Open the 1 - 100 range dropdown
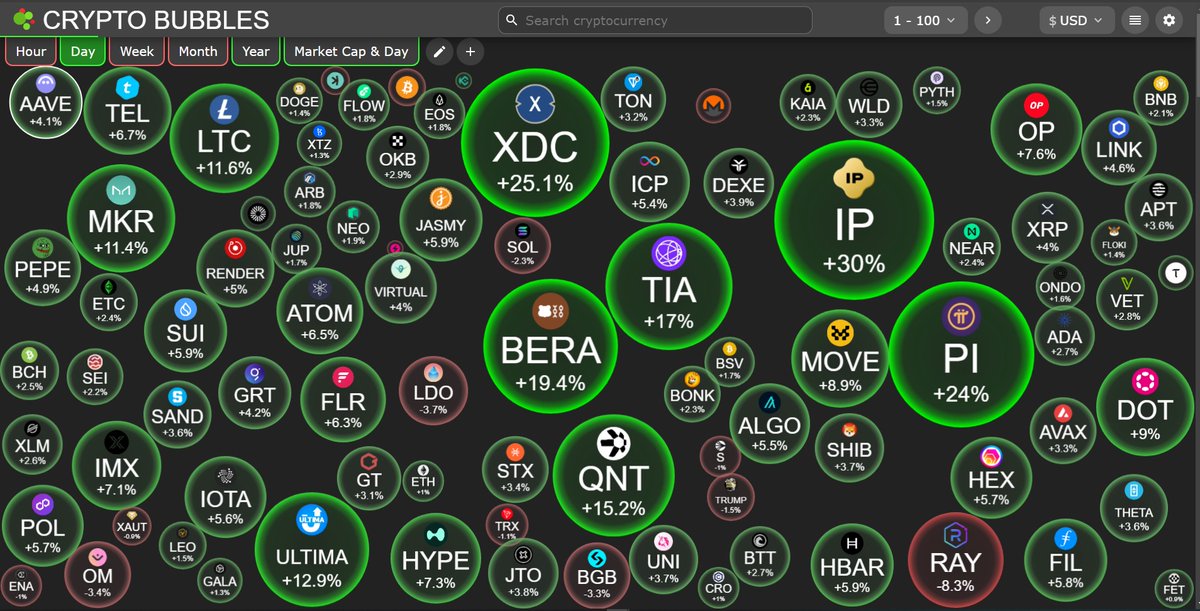Image resolution: width=1200 pixels, height=611 pixels. 925,20
